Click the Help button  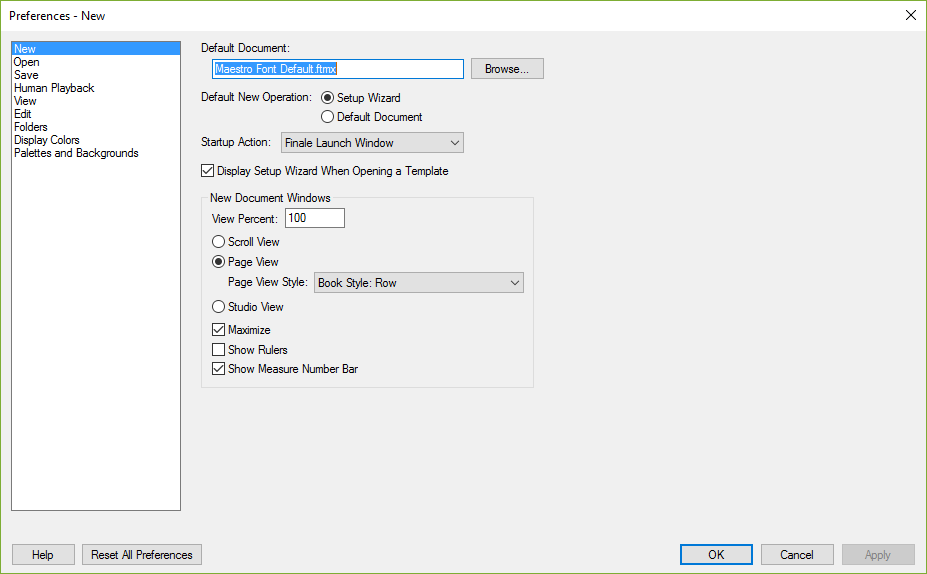(43, 554)
